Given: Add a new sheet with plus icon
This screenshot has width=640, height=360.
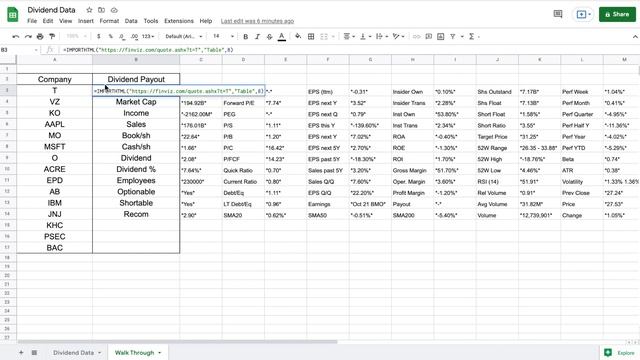Looking at the screenshot, I should (21, 352).
